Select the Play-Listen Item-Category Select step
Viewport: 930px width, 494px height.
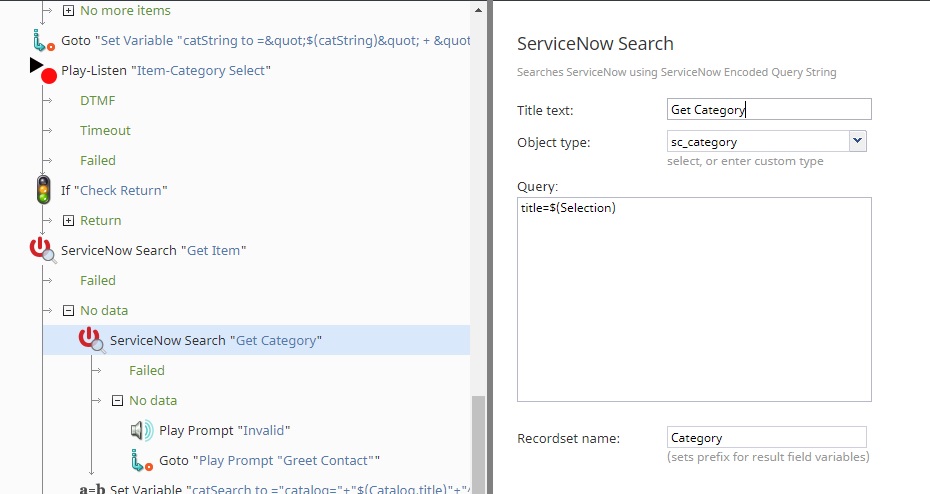pos(166,71)
